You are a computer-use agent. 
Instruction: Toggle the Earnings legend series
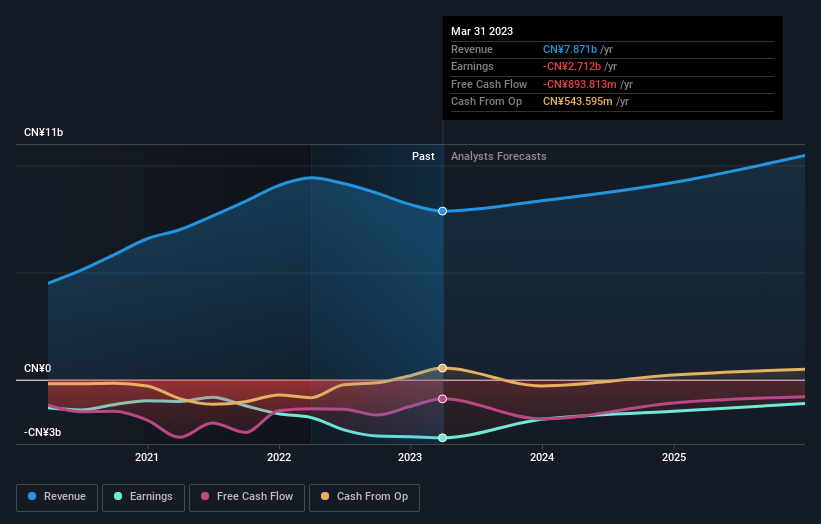click(143, 497)
